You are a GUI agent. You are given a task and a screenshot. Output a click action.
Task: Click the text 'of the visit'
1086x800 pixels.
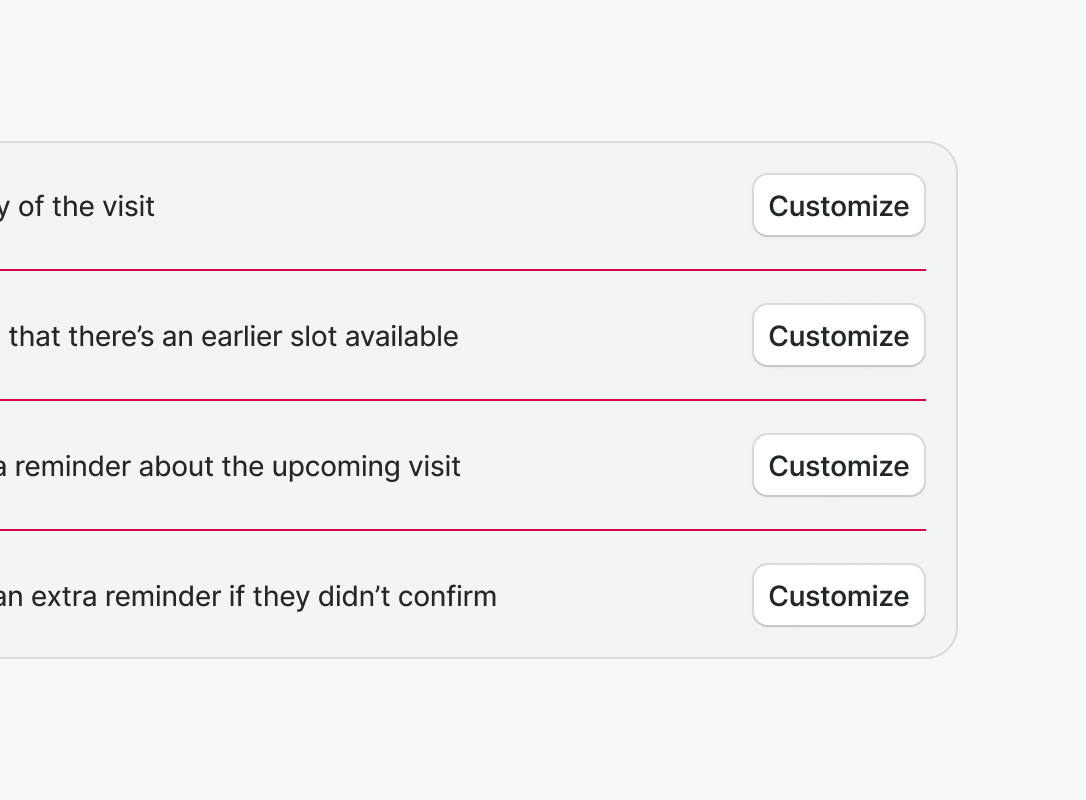point(86,207)
